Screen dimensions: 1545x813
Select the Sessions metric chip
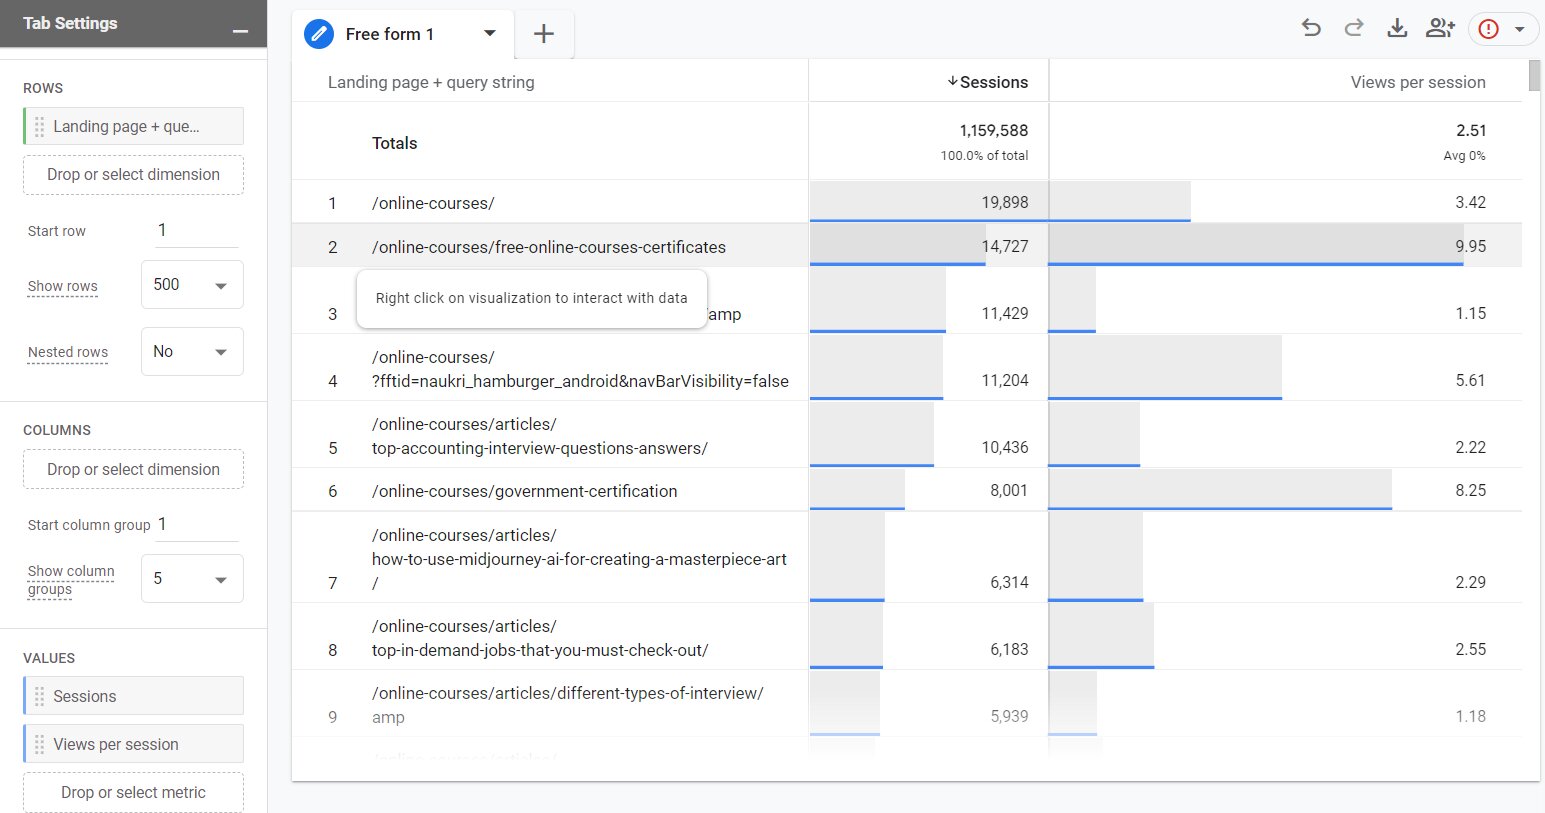click(x=133, y=695)
